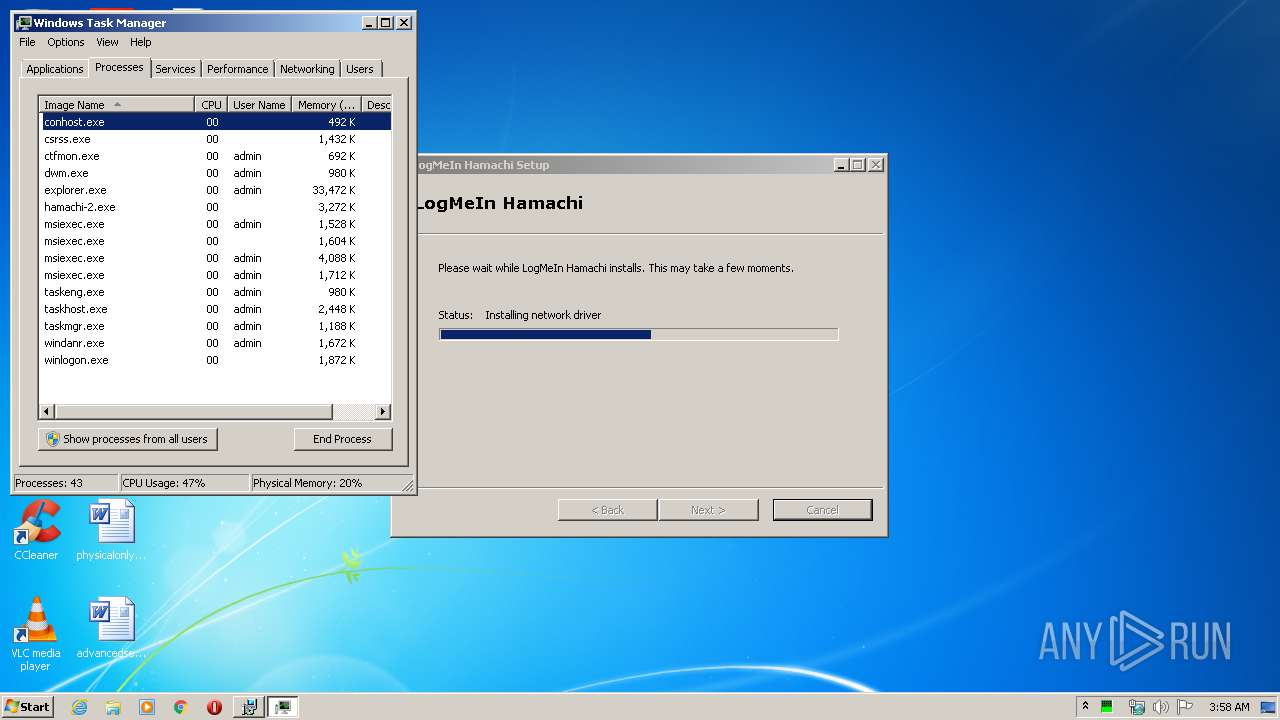
Task: Open the File menu in Task Manager
Action: [x=27, y=42]
